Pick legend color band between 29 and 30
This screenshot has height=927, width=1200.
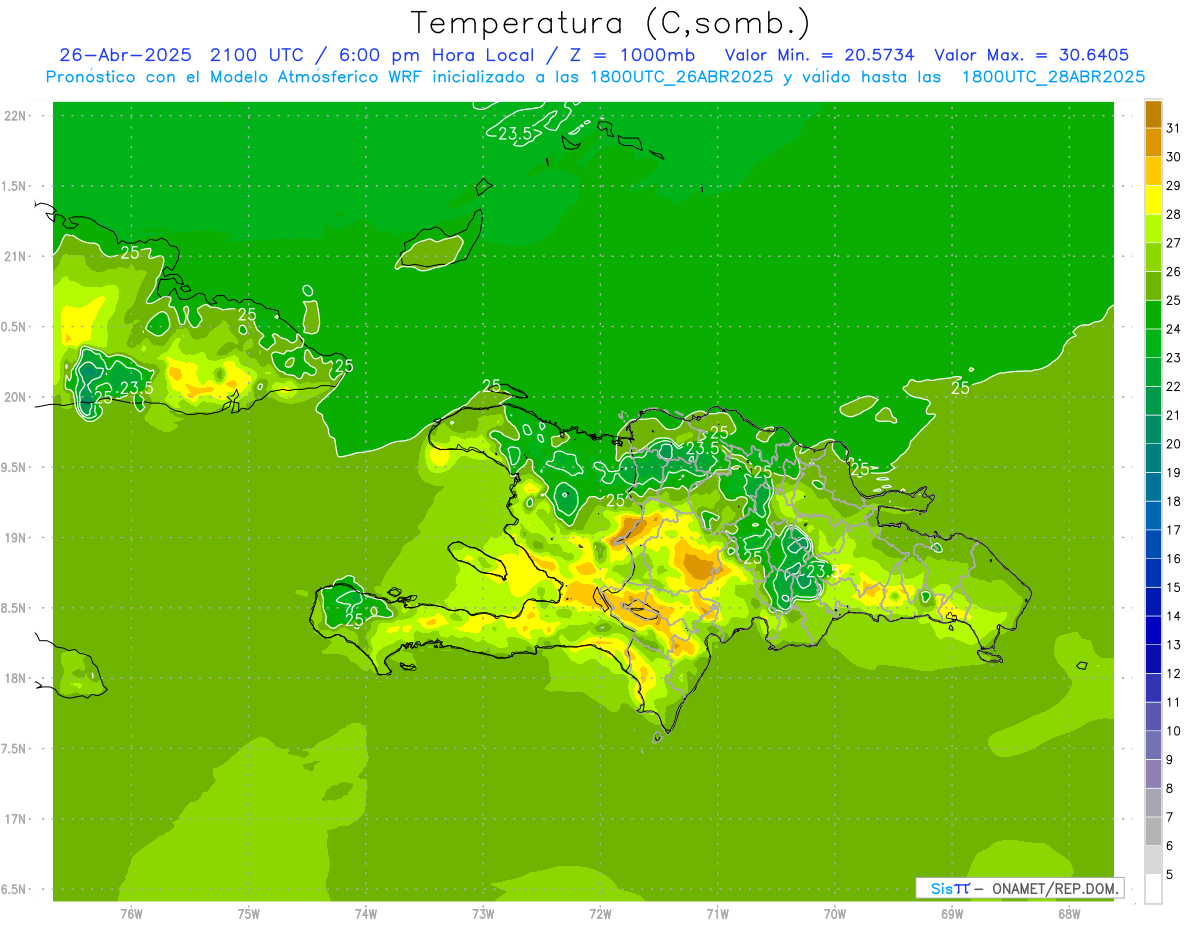coord(1153,172)
